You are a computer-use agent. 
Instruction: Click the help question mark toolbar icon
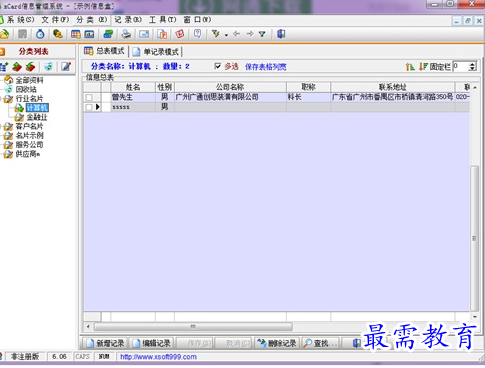(x=198, y=34)
